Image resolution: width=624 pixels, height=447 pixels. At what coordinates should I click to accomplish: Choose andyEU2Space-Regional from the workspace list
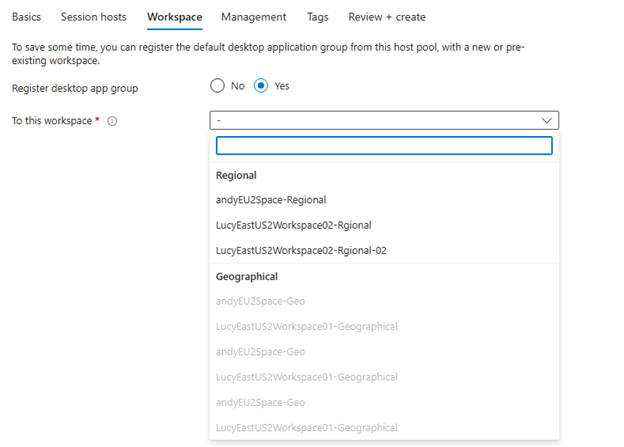point(270,200)
